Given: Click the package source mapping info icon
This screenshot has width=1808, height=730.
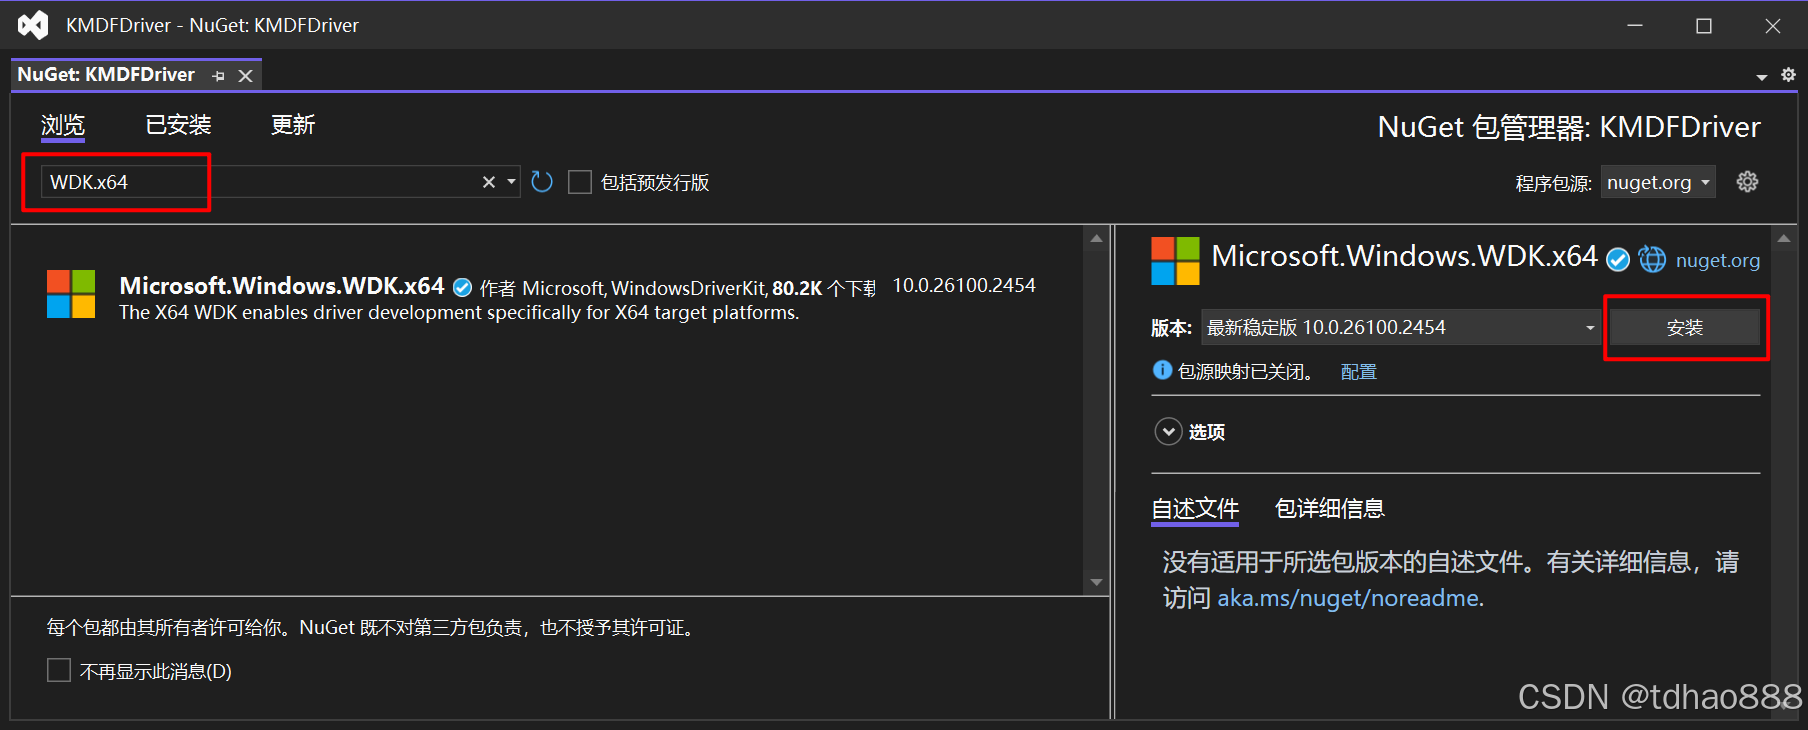Looking at the screenshot, I should point(1162,370).
